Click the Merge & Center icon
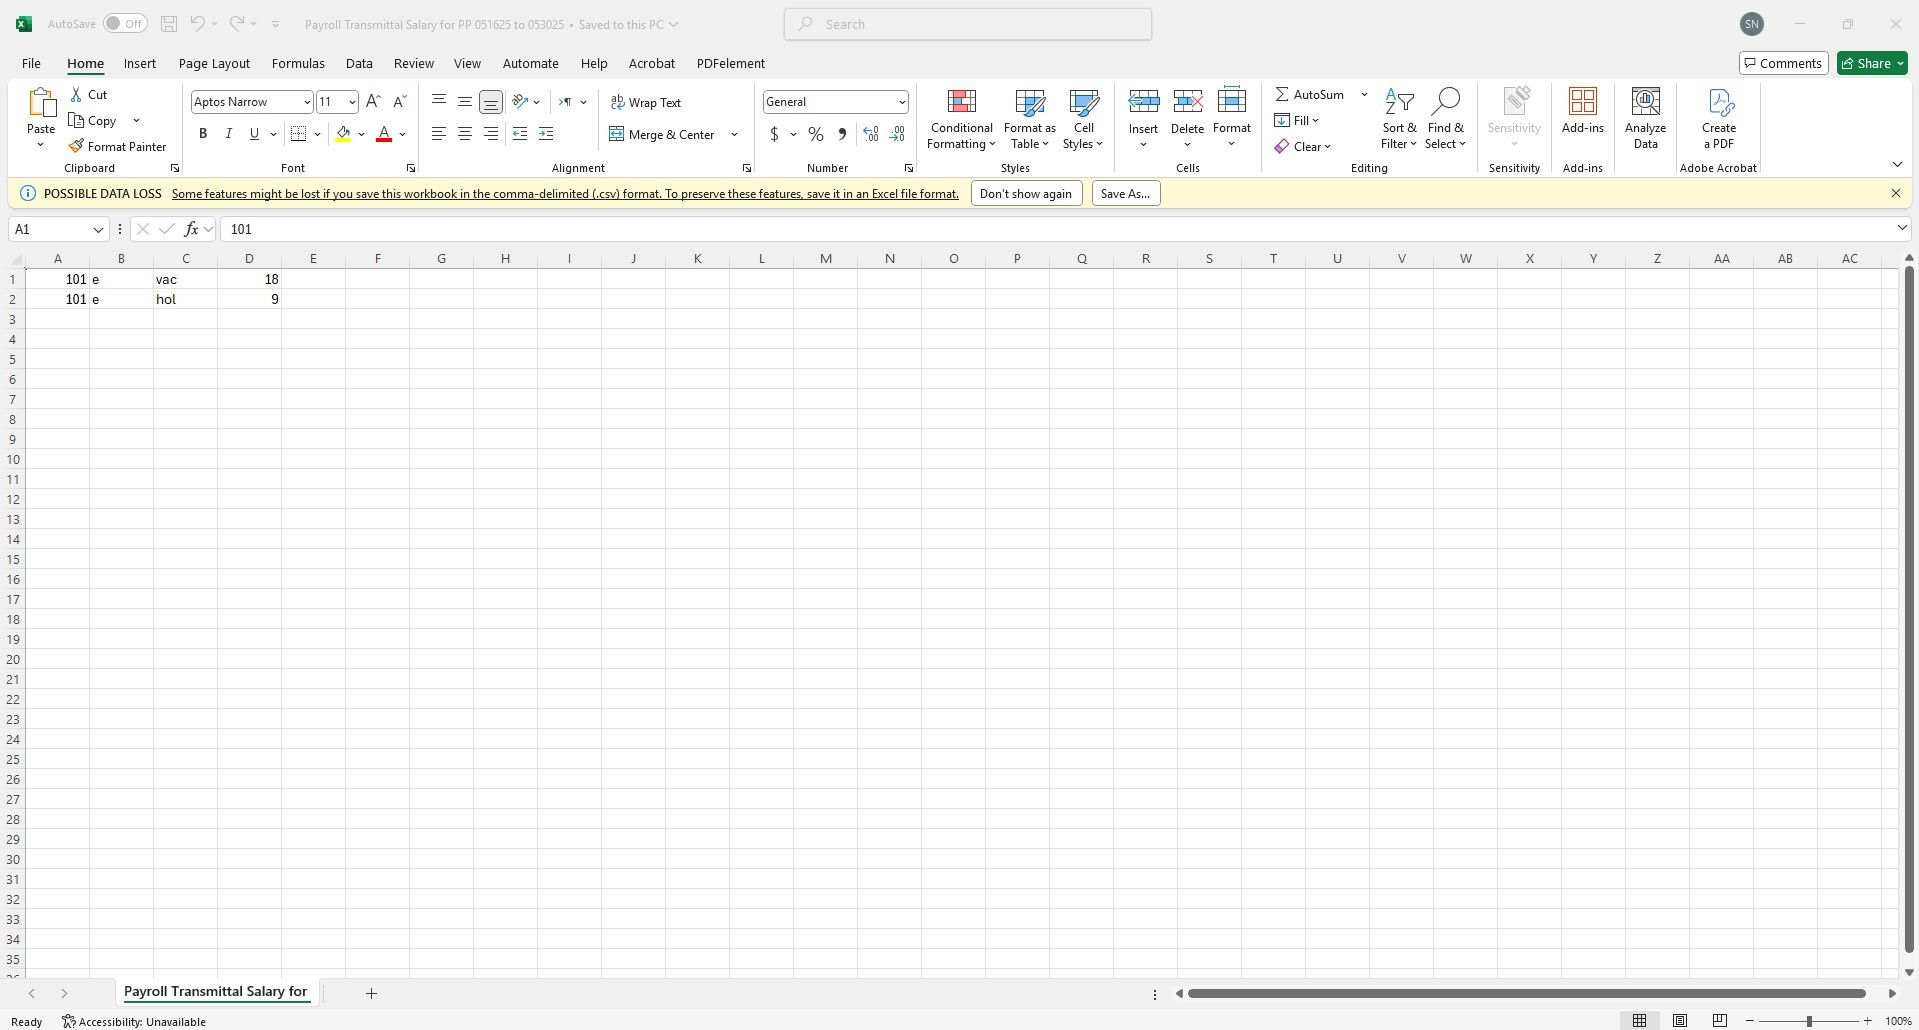 tap(616, 134)
